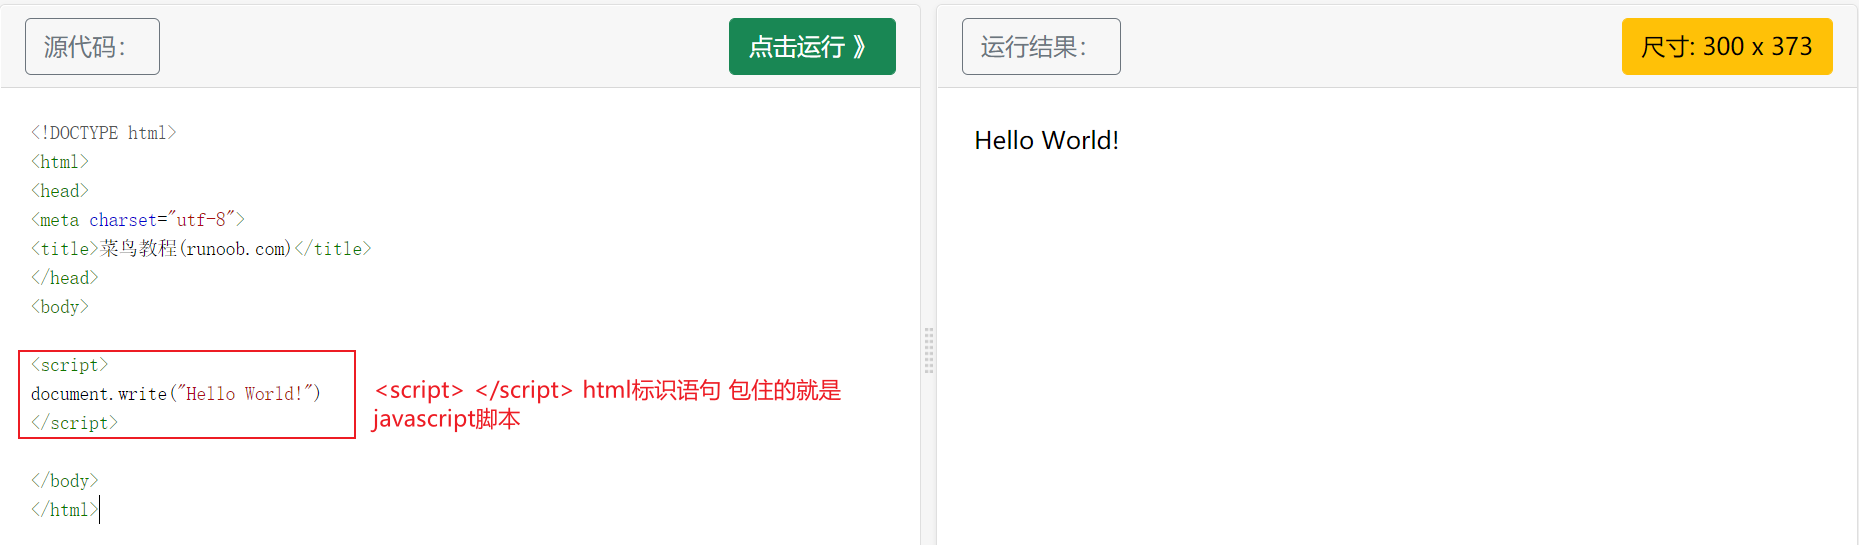The width and height of the screenshot is (1859, 545).
Task: Click the vertical splitter handle between panes
Action: [929, 350]
